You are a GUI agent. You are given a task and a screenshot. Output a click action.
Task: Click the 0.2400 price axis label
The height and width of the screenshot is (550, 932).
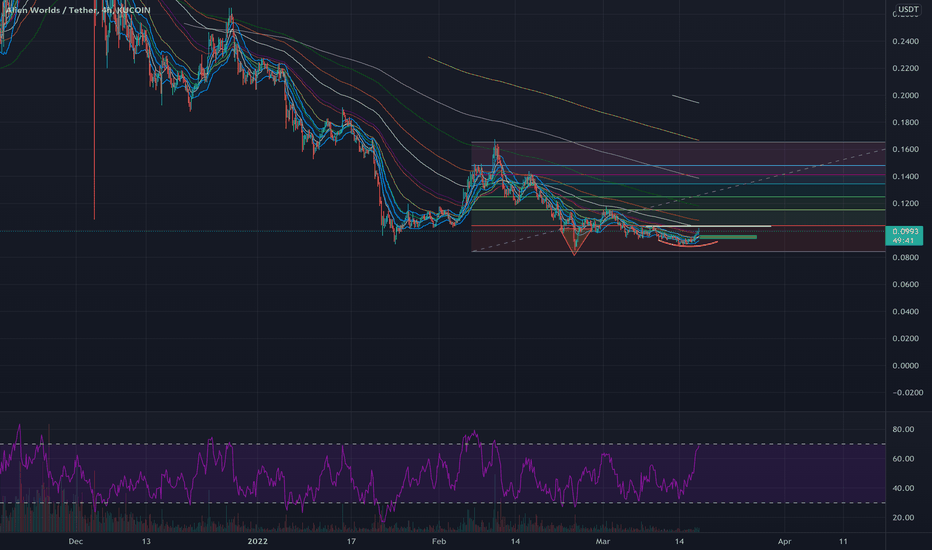click(x=905, y=42)
